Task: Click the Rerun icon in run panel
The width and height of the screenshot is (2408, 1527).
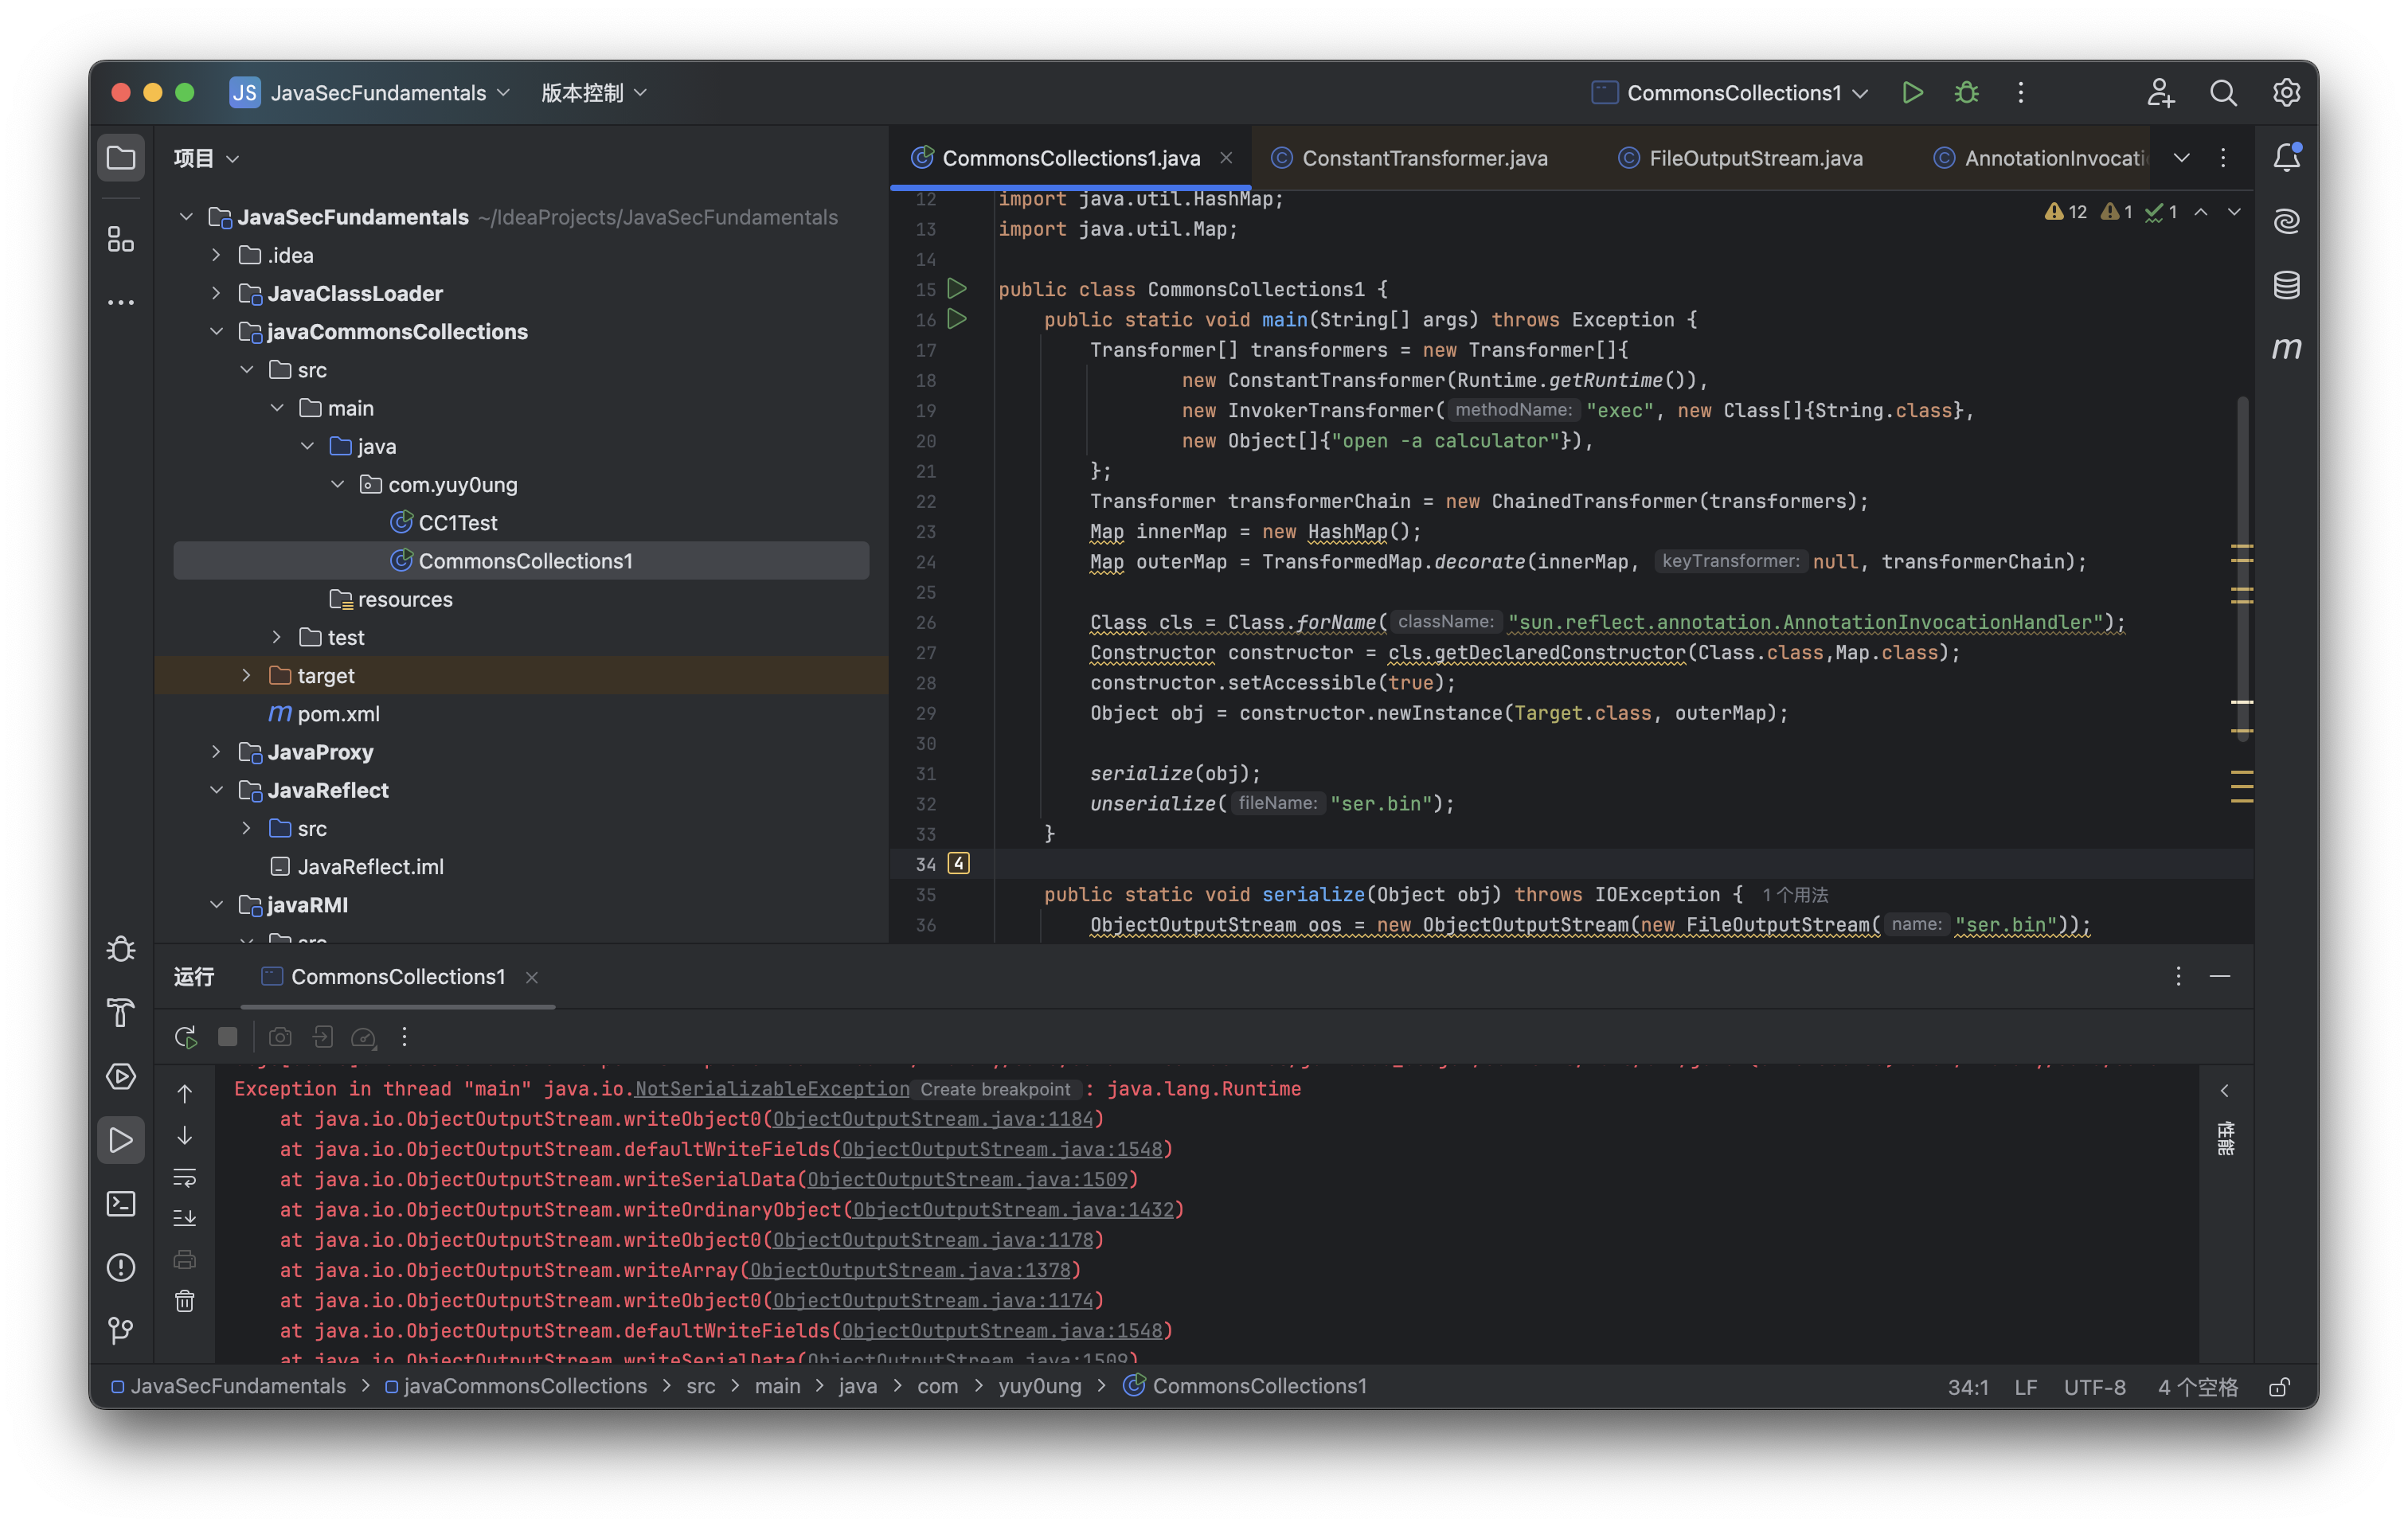Action: click(185, 1037)
